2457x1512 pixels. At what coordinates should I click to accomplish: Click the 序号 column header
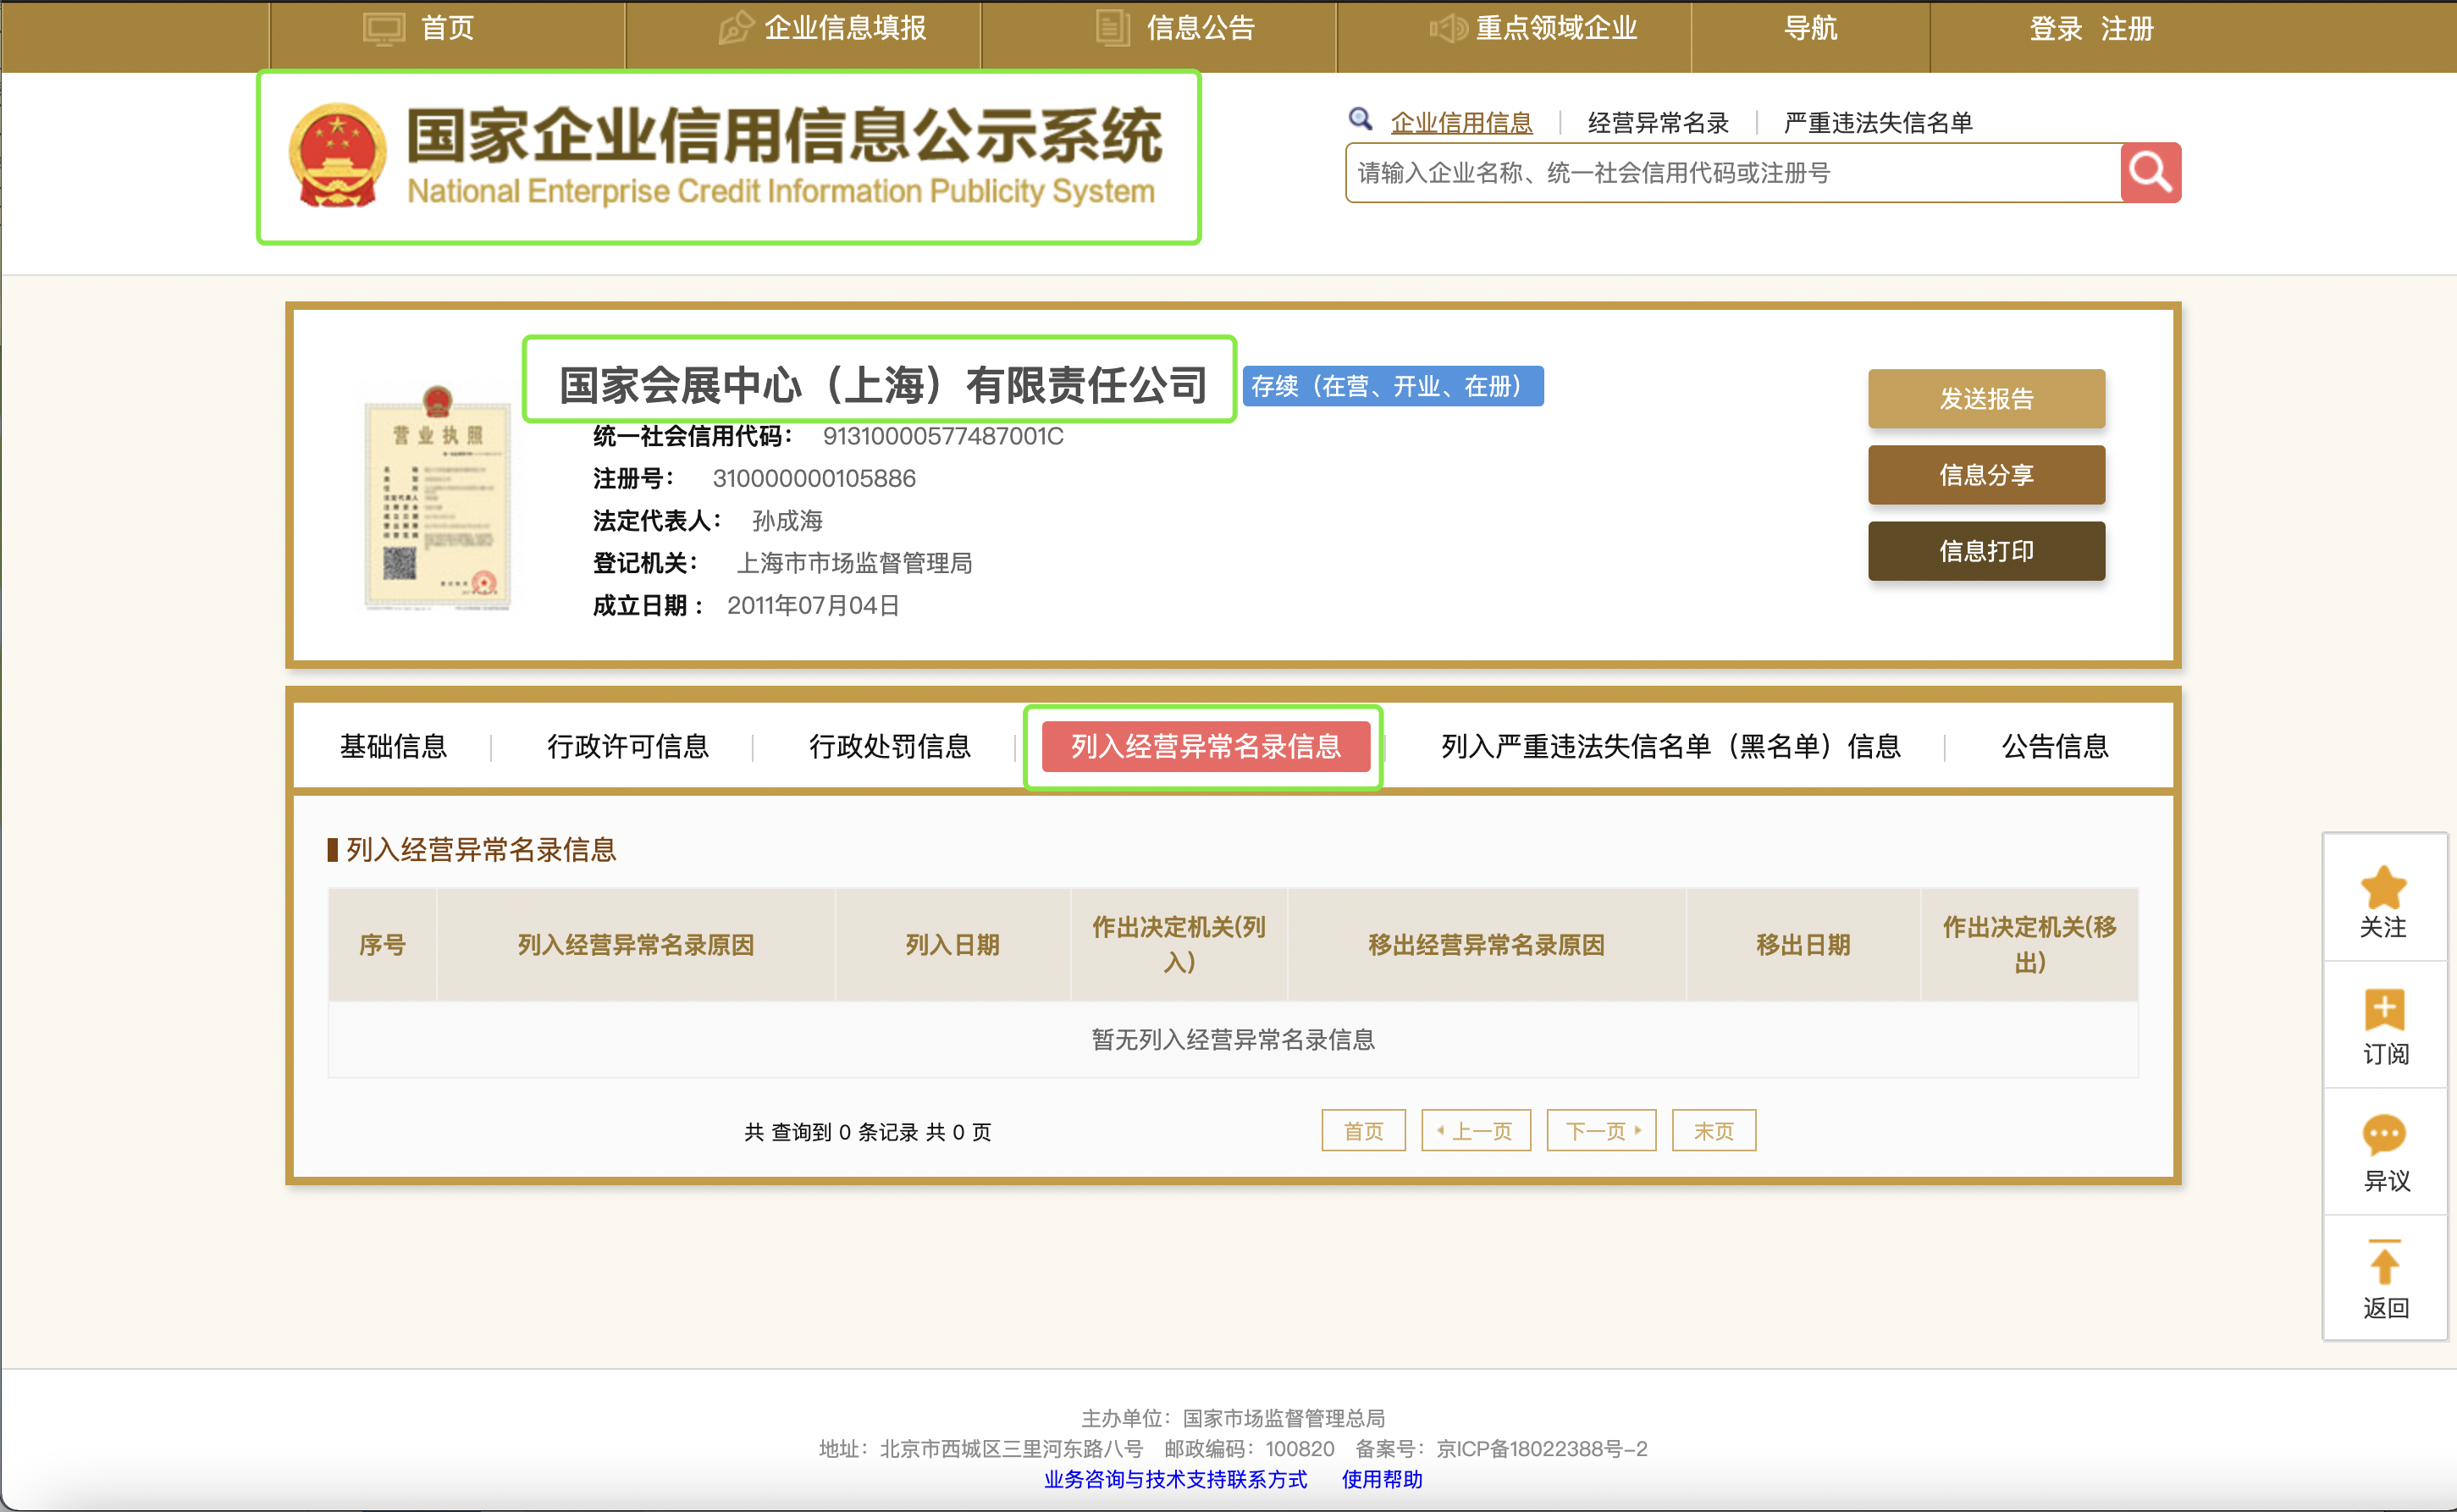(382, 945)
